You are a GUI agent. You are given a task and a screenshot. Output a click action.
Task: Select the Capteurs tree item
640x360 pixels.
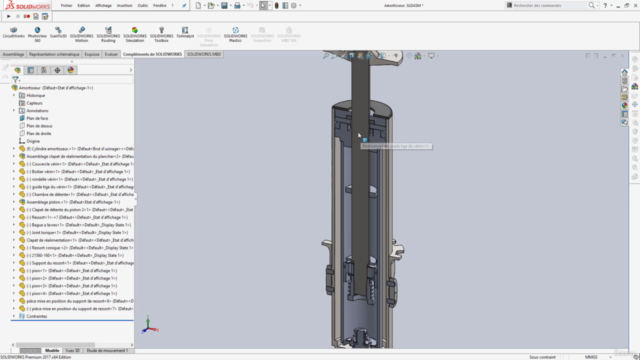click(x=34, y=103)
